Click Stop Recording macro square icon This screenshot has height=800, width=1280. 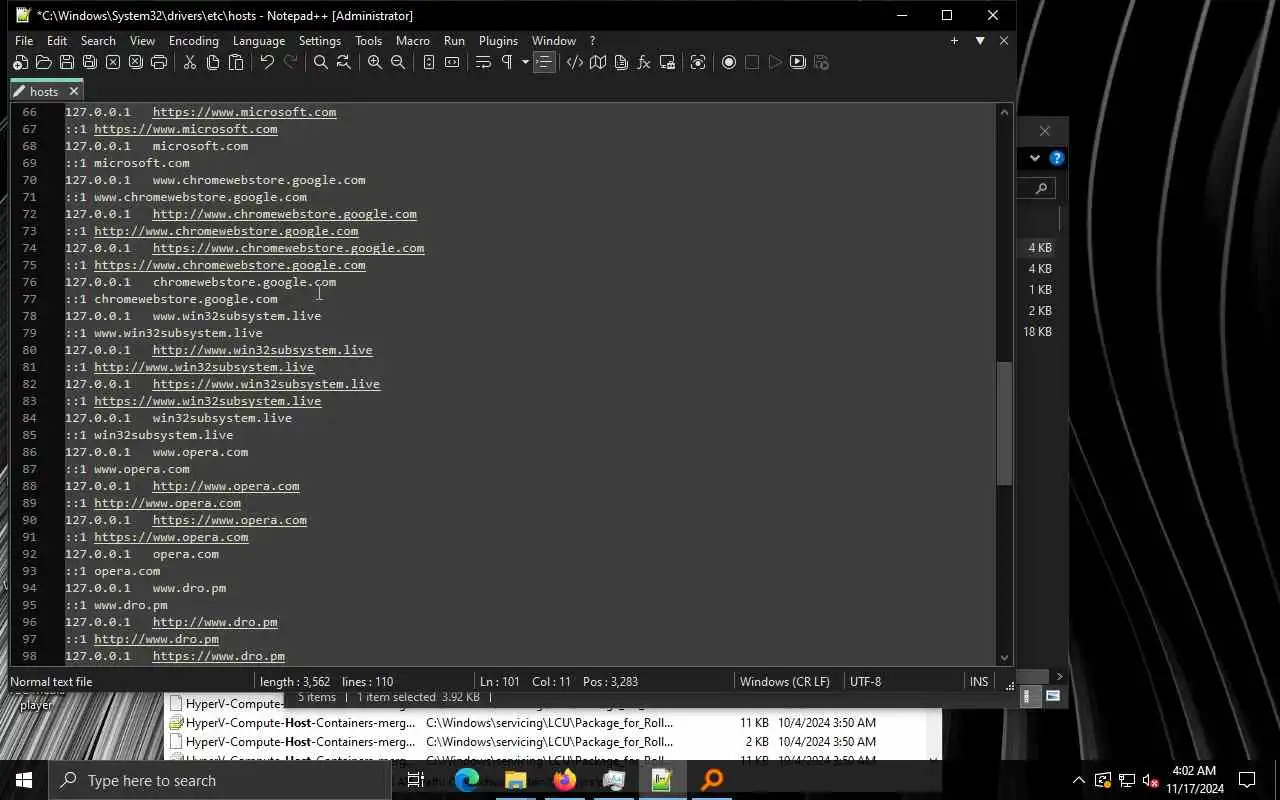click(752, 62)
